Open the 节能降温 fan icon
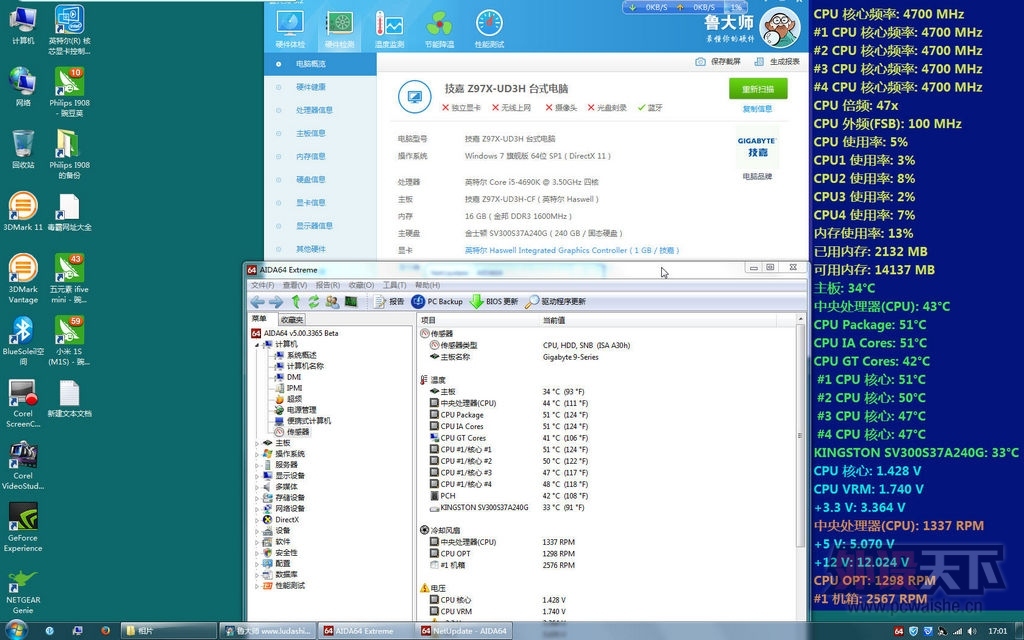 (x=439, y=29)
